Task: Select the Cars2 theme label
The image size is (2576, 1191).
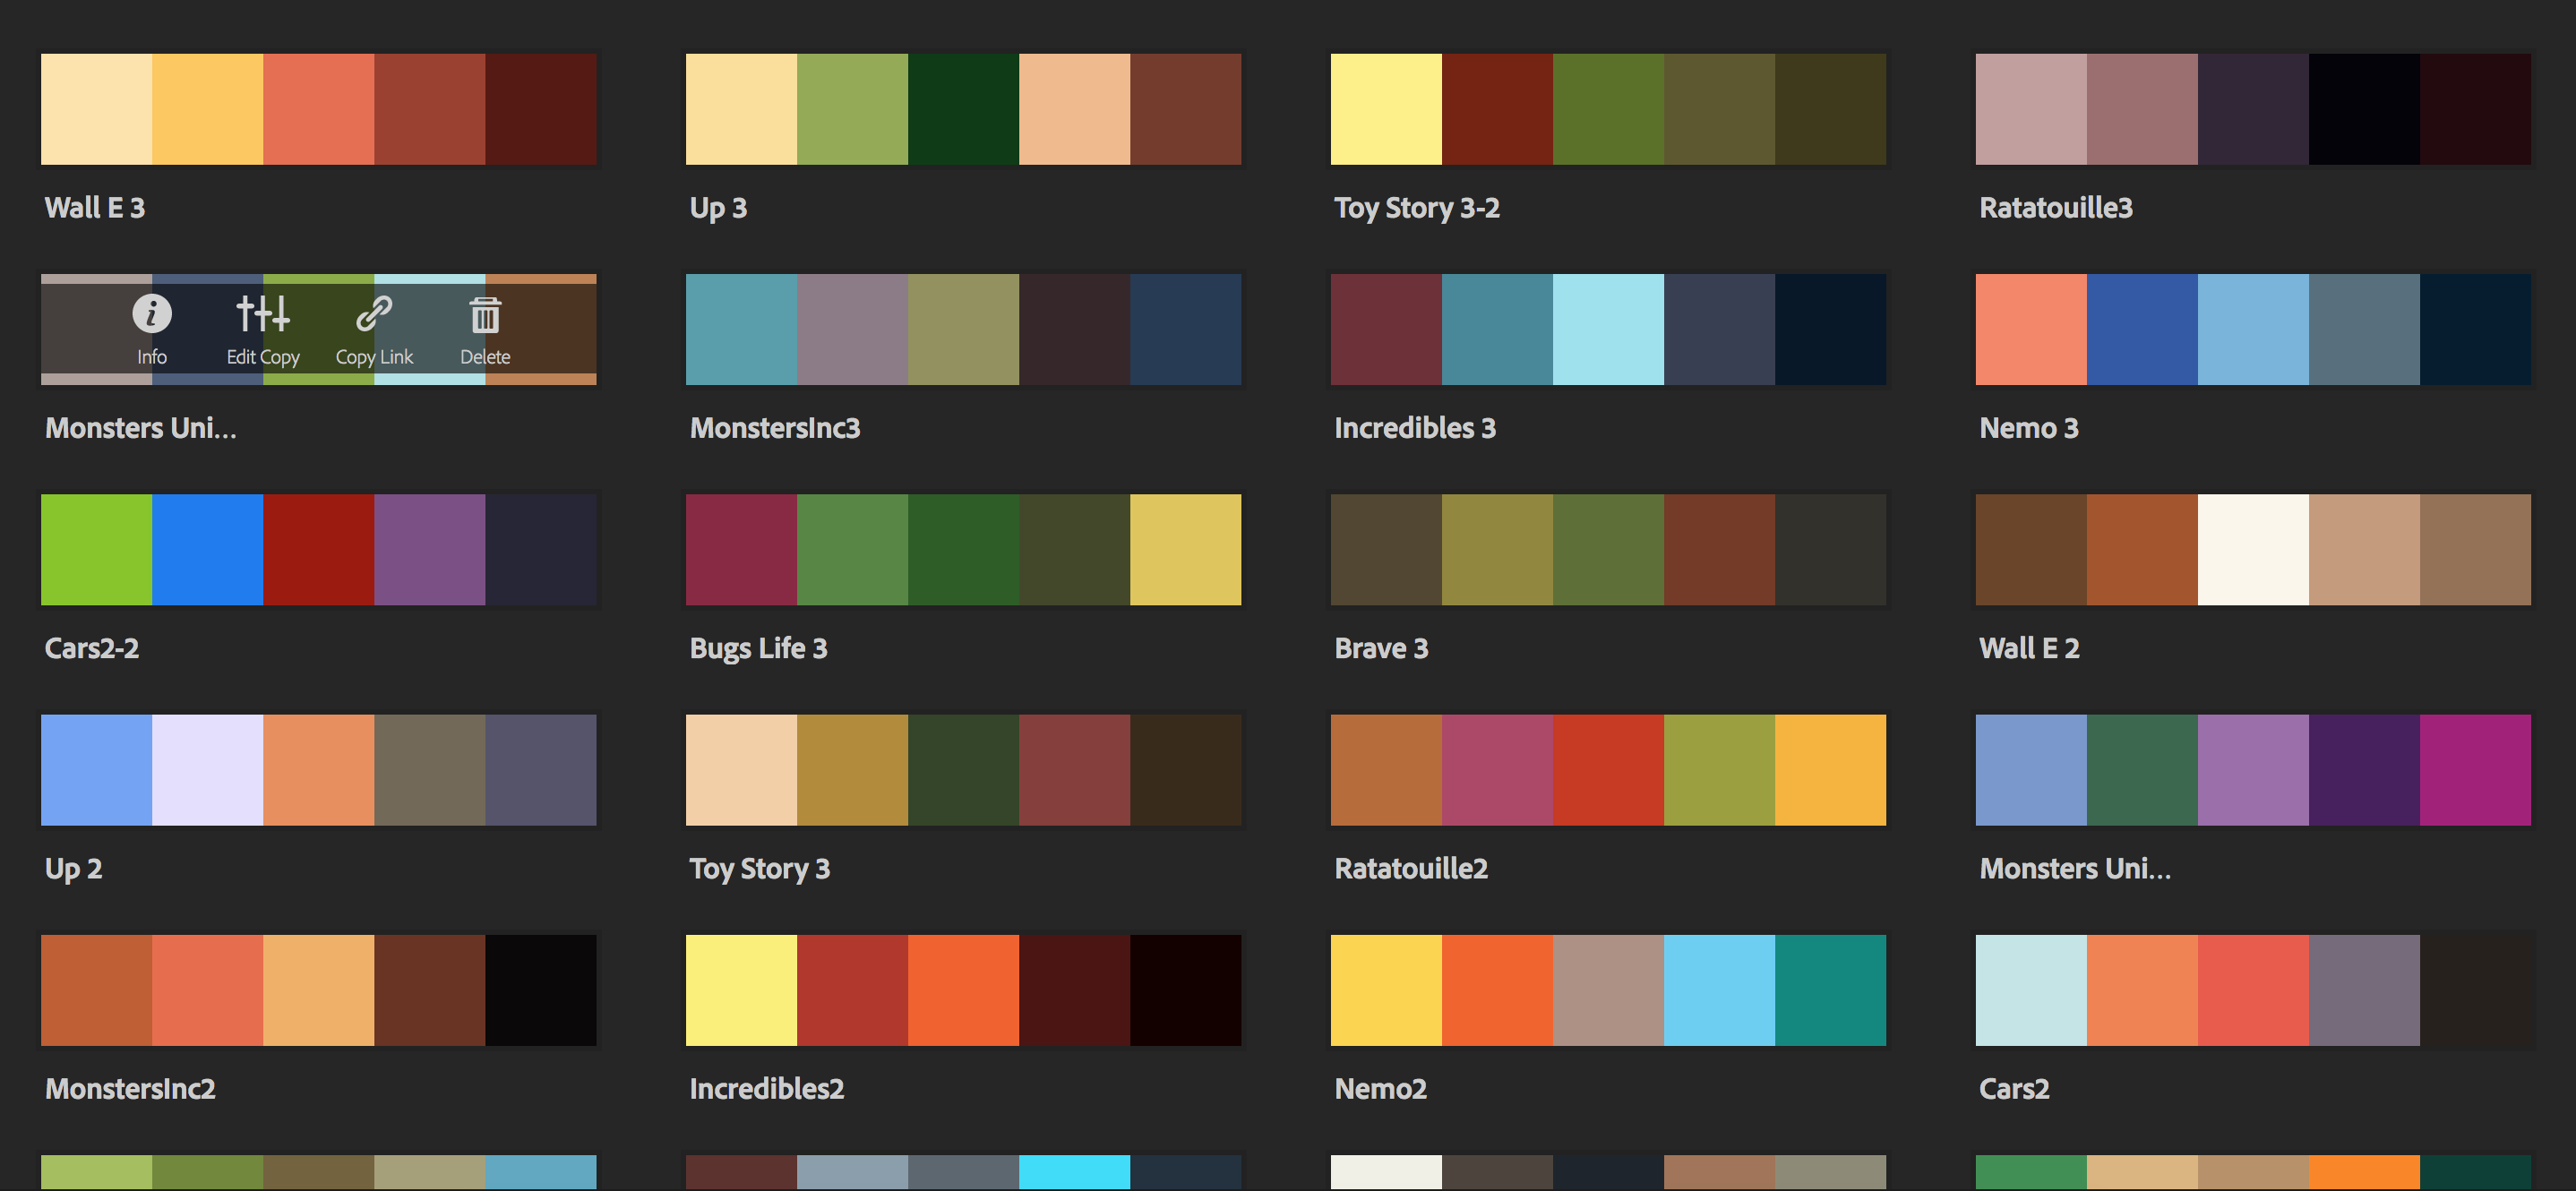Action: (x=2014, y=1088)
